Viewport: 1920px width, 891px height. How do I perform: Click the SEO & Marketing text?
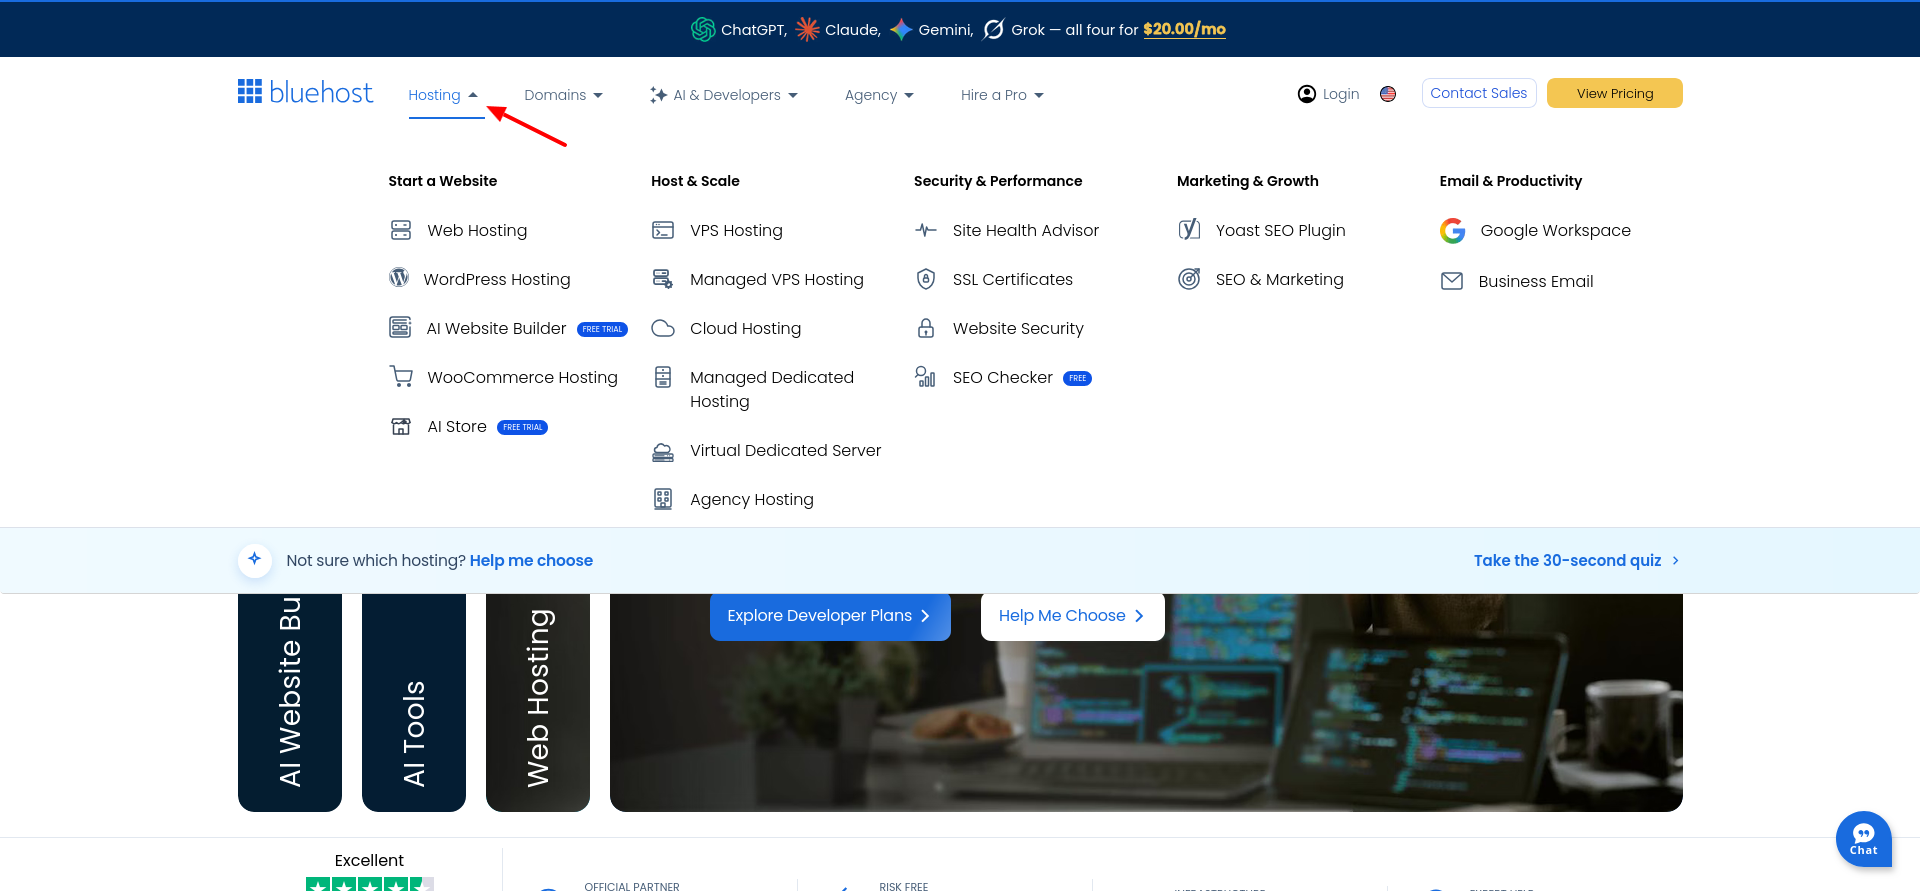(x=1279, y=279)
